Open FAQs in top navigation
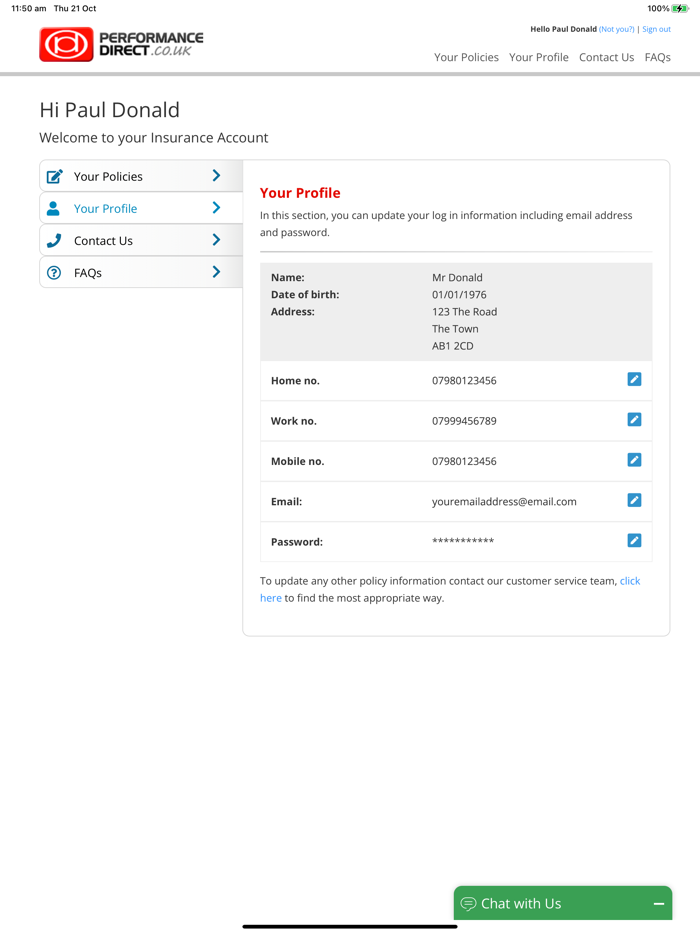Image resolution: width=700 pixels, height=934 pixels. click(x=657, y=57)
